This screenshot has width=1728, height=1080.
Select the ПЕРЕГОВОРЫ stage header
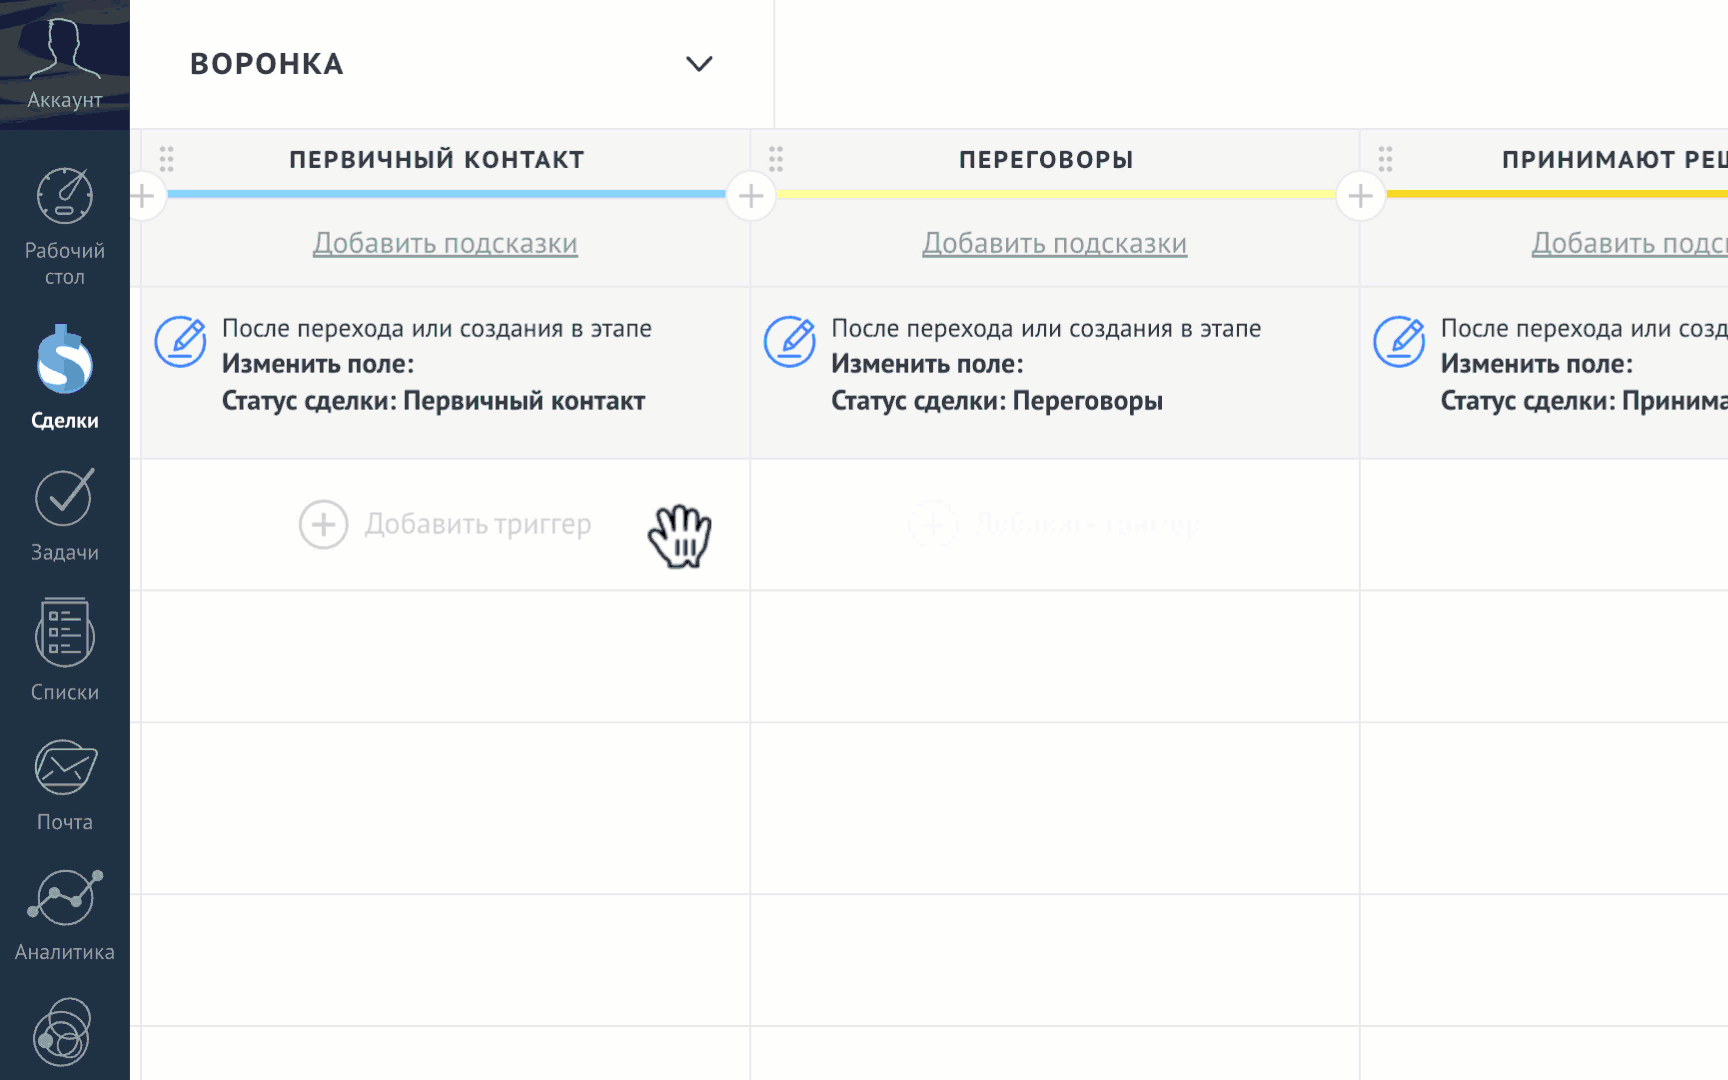(x=1046, y=160)
